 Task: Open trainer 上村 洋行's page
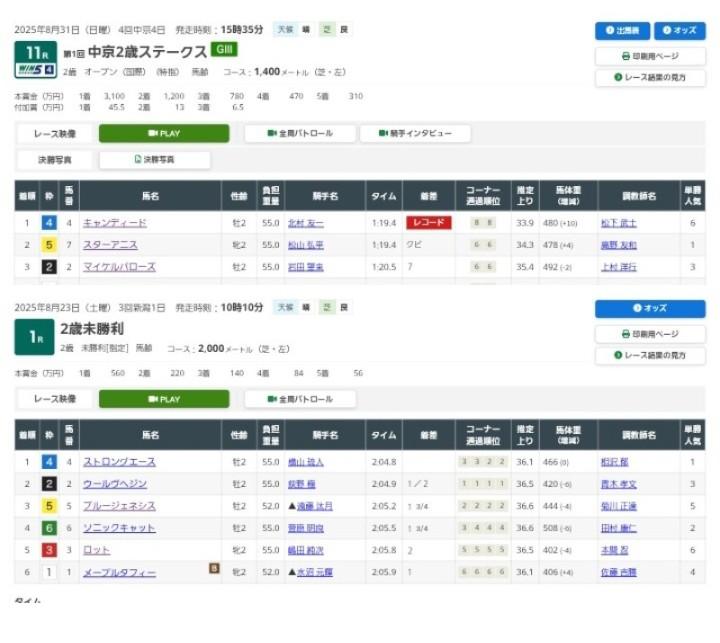(617, 267)
